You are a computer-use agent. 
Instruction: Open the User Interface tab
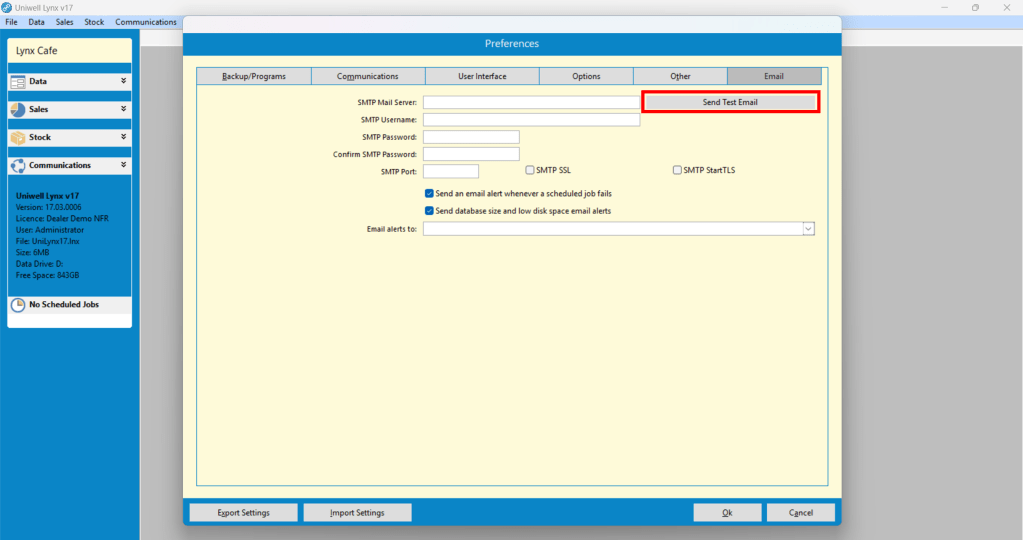pyautogui.click(x=482, y=76)
